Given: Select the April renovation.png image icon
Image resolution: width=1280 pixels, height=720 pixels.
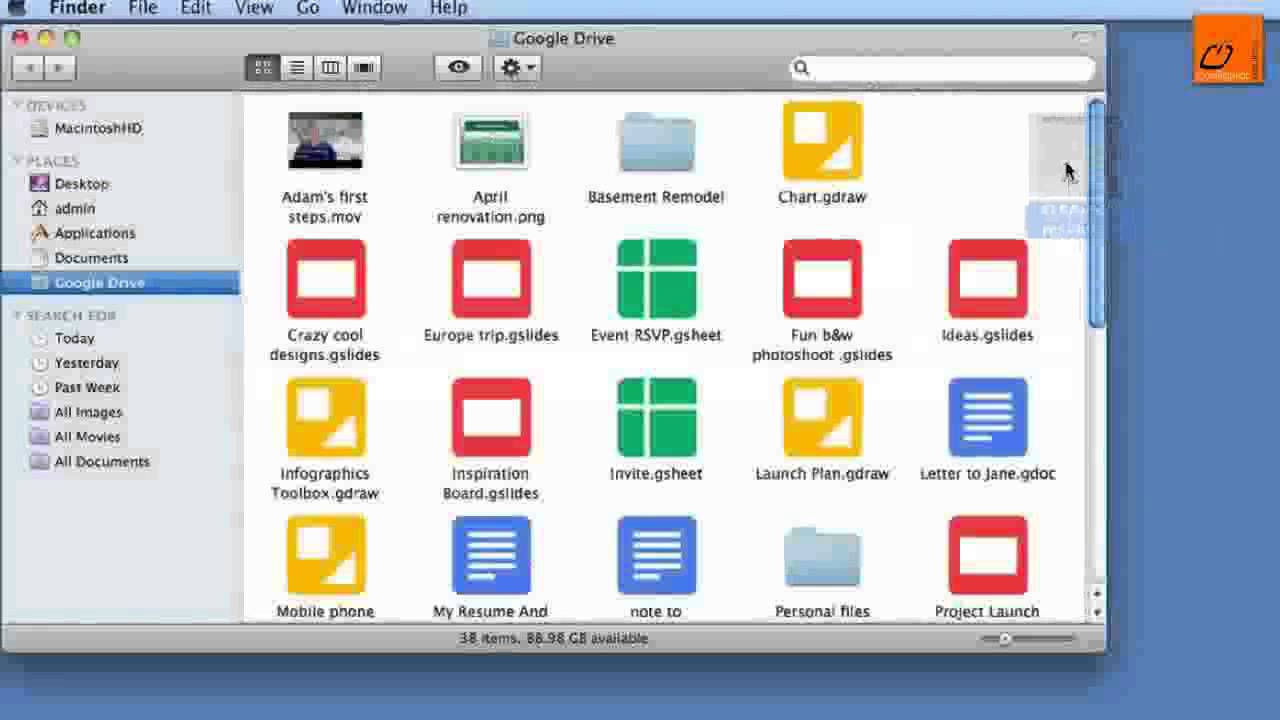Looking at the screenshot, I should [x=491, y=141].
